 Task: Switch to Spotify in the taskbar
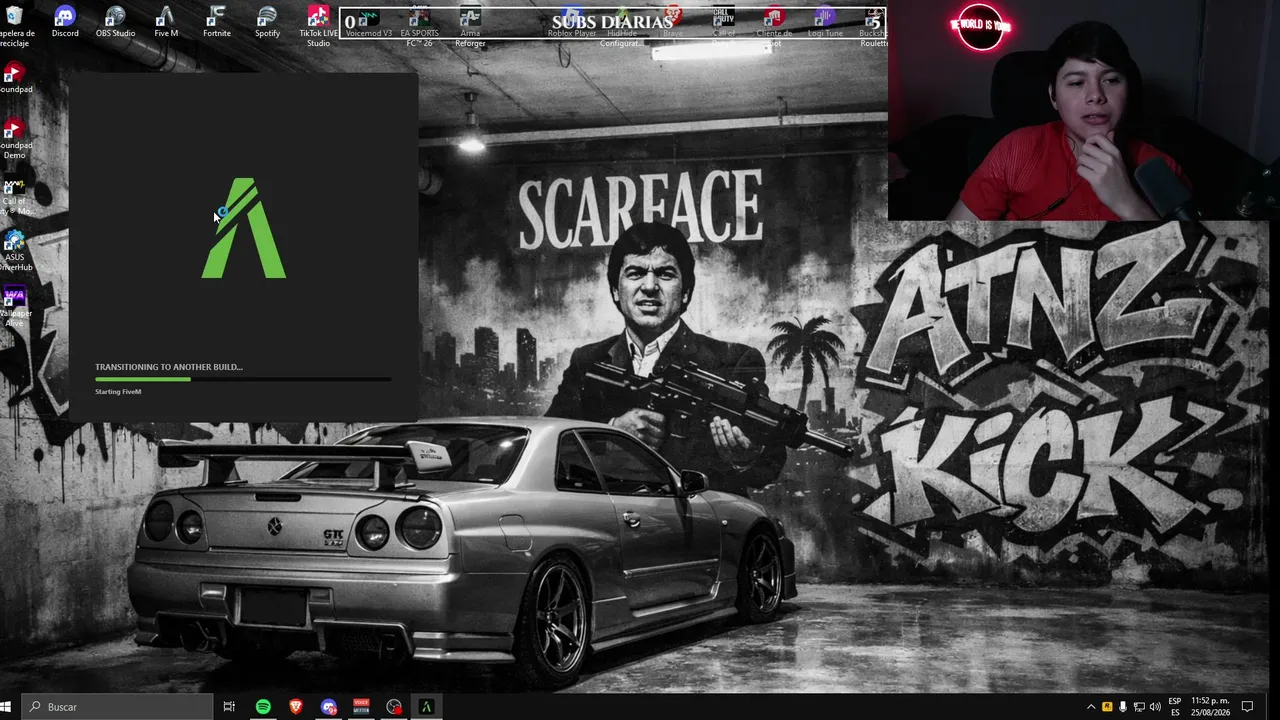263,707
